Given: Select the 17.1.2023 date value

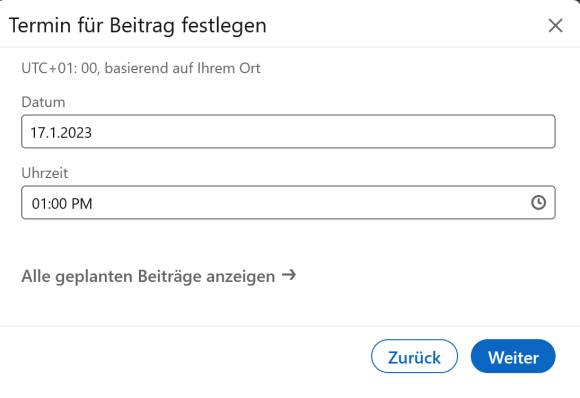Looking at the screenshot, I should pyautogui.click(x=61, y=133).
